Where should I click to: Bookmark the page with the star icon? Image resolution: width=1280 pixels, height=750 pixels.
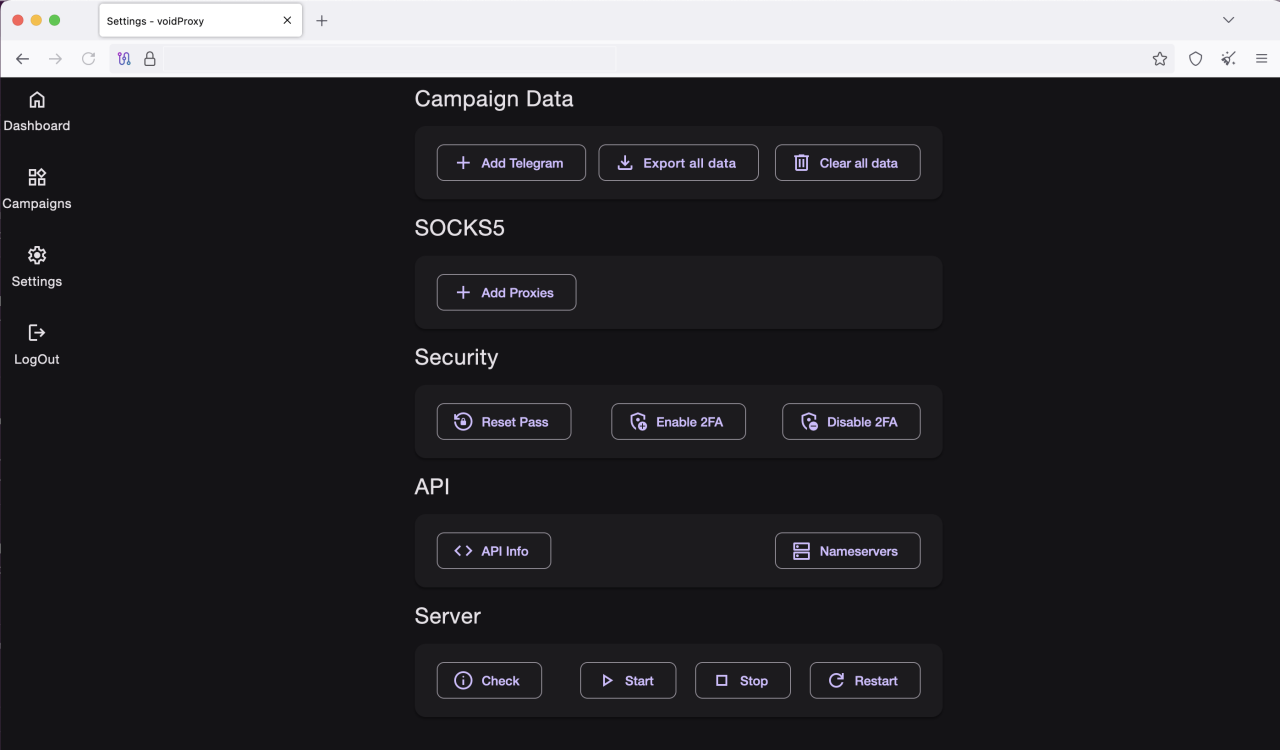coord(1160,58)
